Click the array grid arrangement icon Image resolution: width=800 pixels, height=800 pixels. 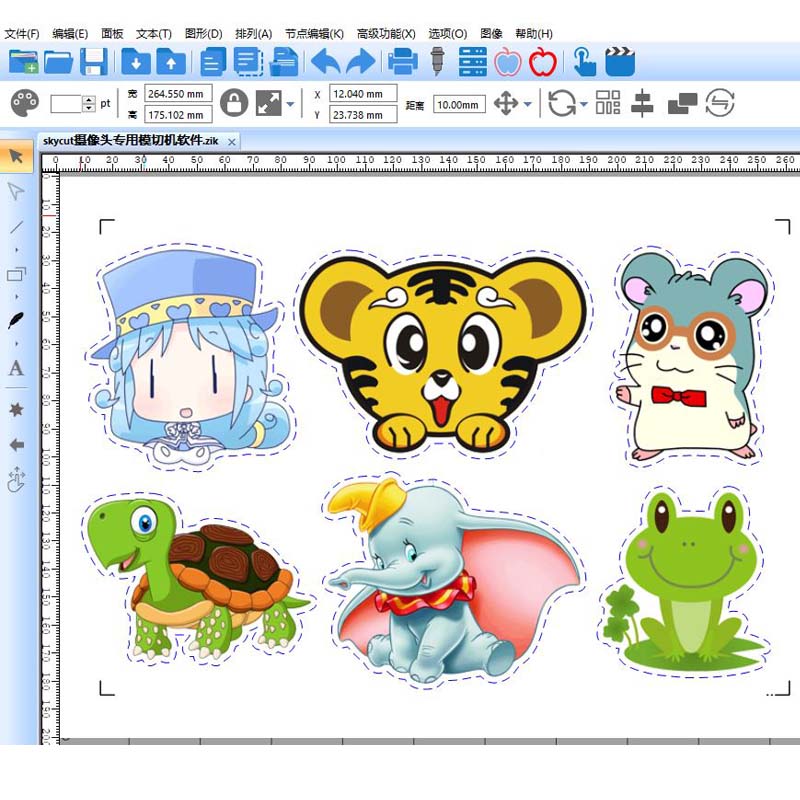point(608,103)
